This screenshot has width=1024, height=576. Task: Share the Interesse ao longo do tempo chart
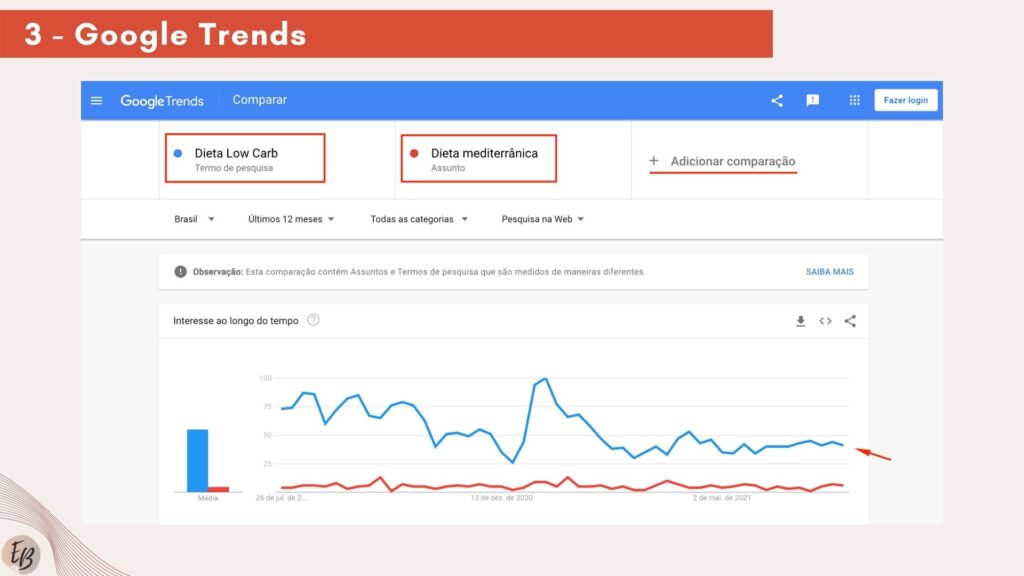[x=850, y=321]
